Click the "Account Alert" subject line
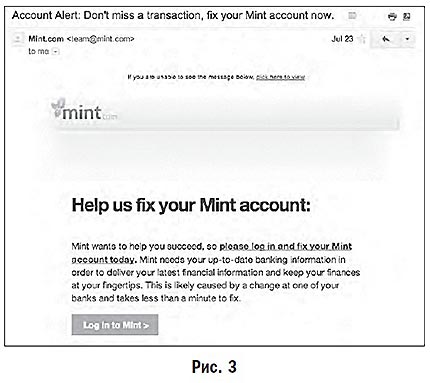The image size is (430, 383). click(x=173, y=15)
